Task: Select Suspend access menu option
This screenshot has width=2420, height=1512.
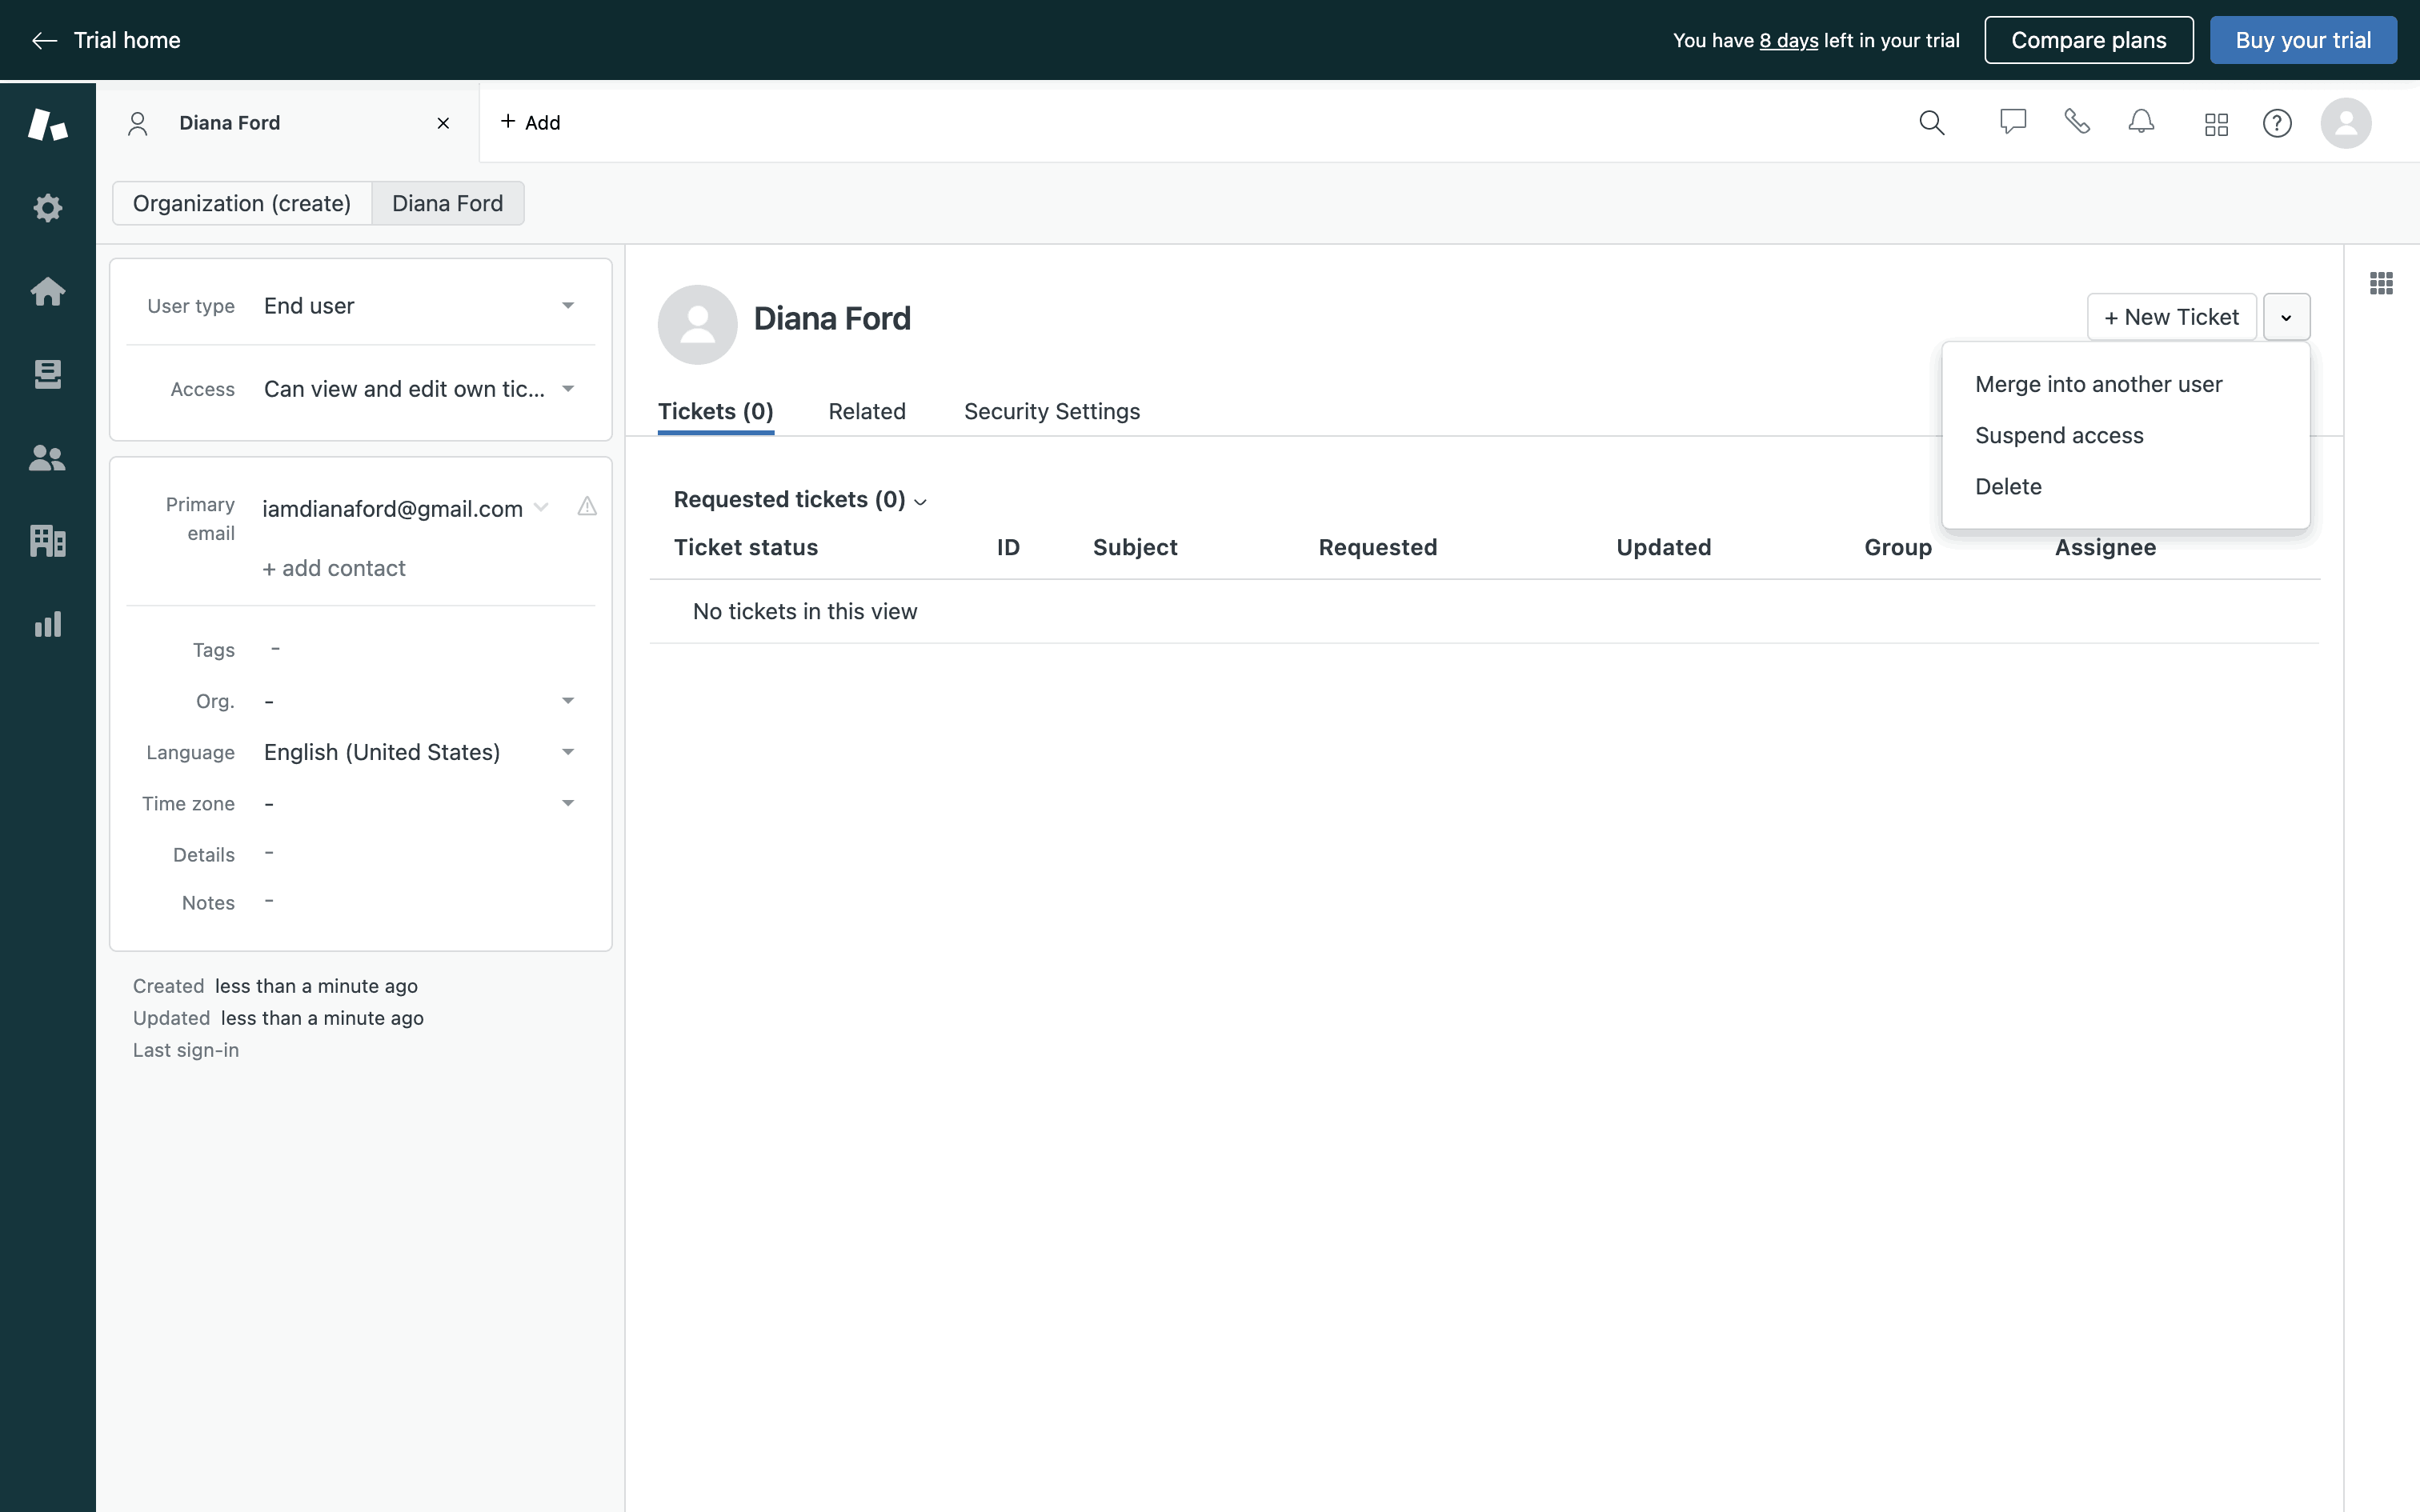Action: 2059,436
